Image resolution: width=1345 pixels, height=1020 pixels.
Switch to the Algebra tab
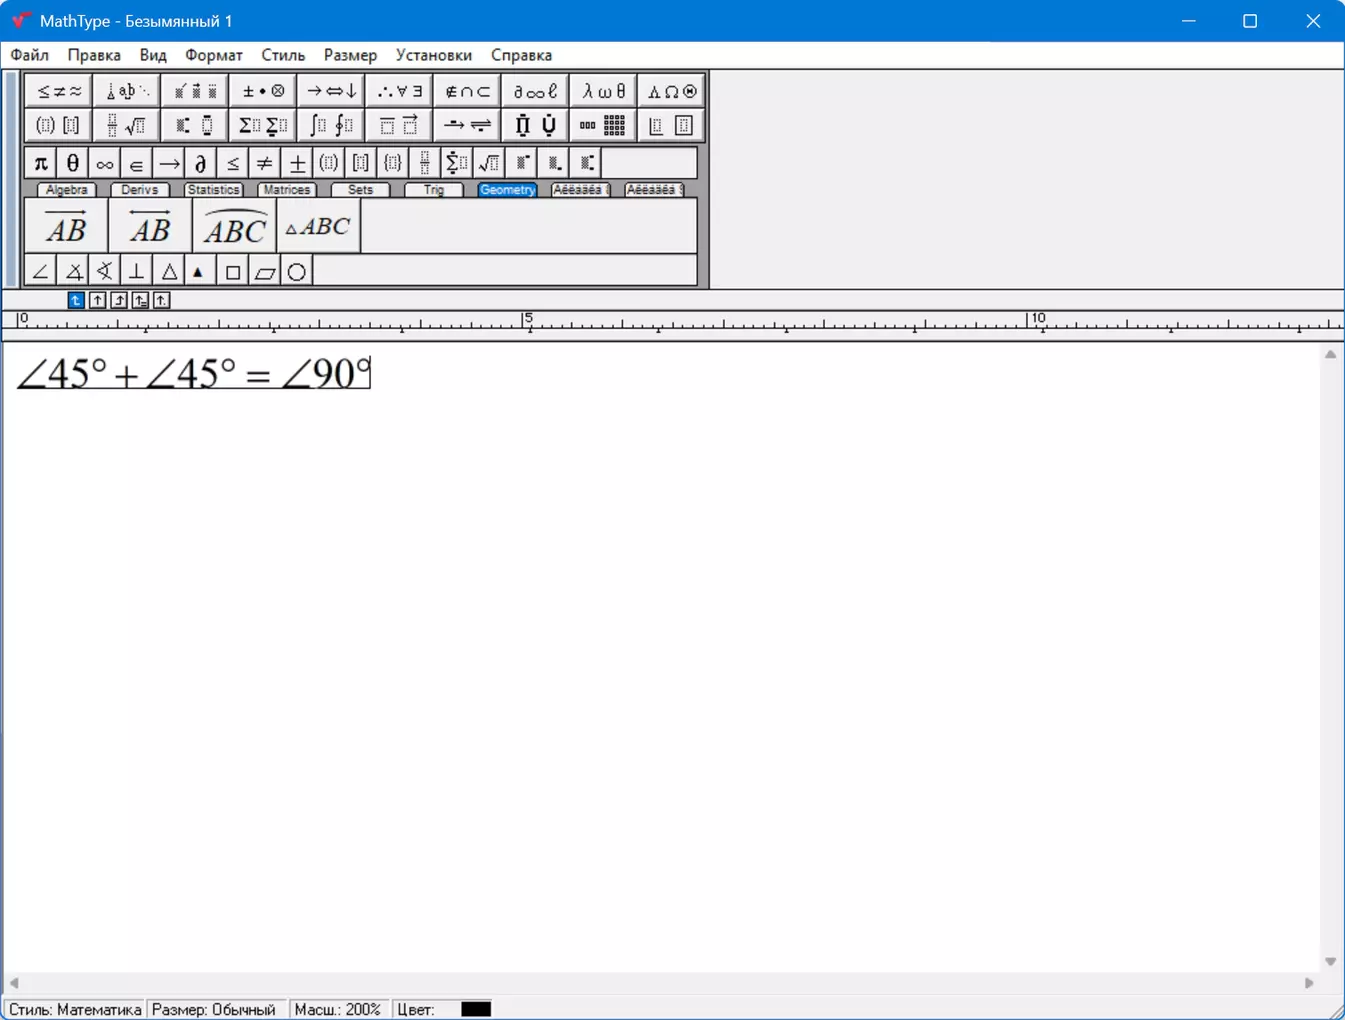(67, 190)
